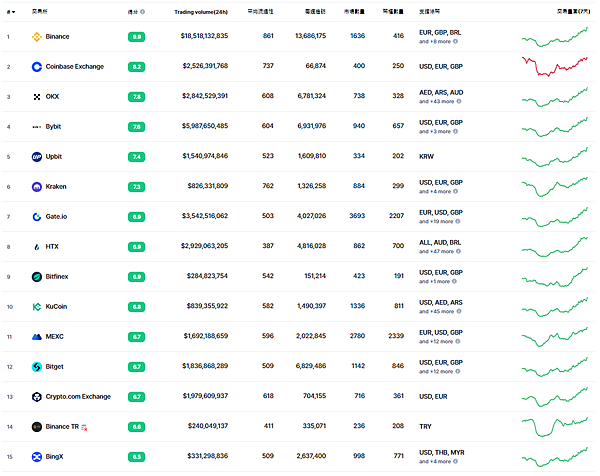This screenshot has width=600, height=476.
Task: Click Gate.io volume $3,542,516,062
Action: (205, 216)
